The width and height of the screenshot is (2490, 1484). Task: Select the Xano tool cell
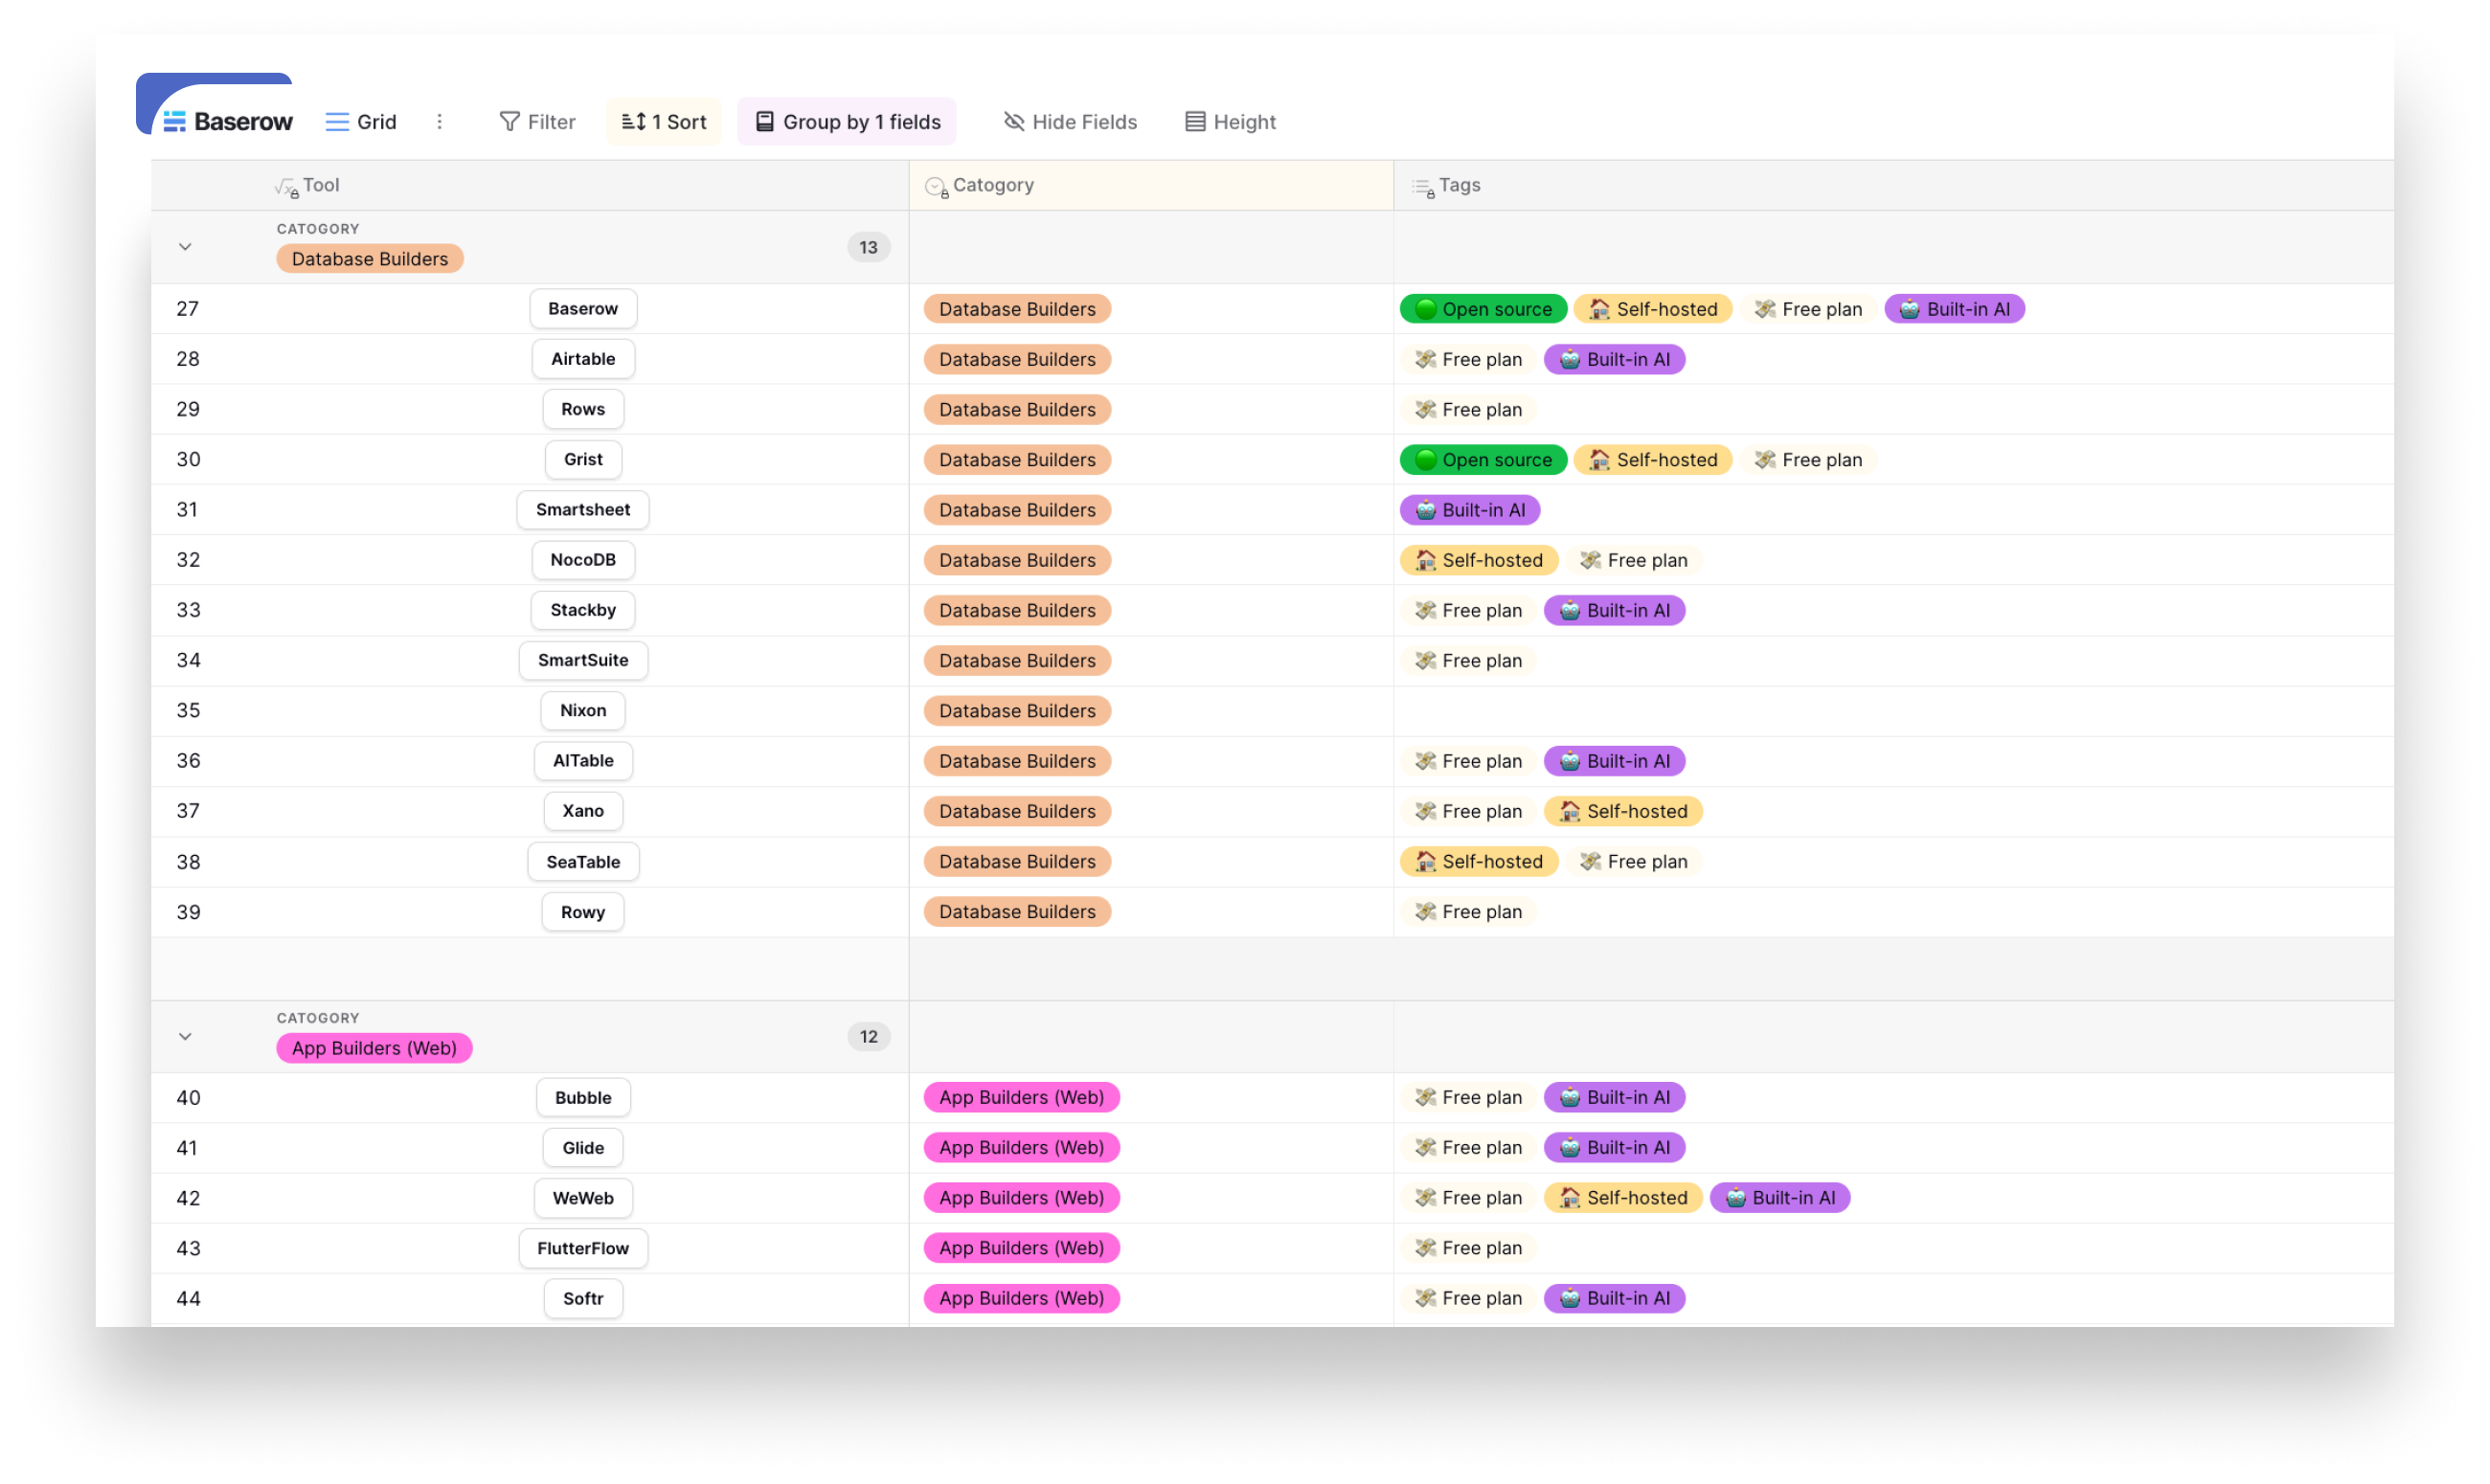pos(583,811)
